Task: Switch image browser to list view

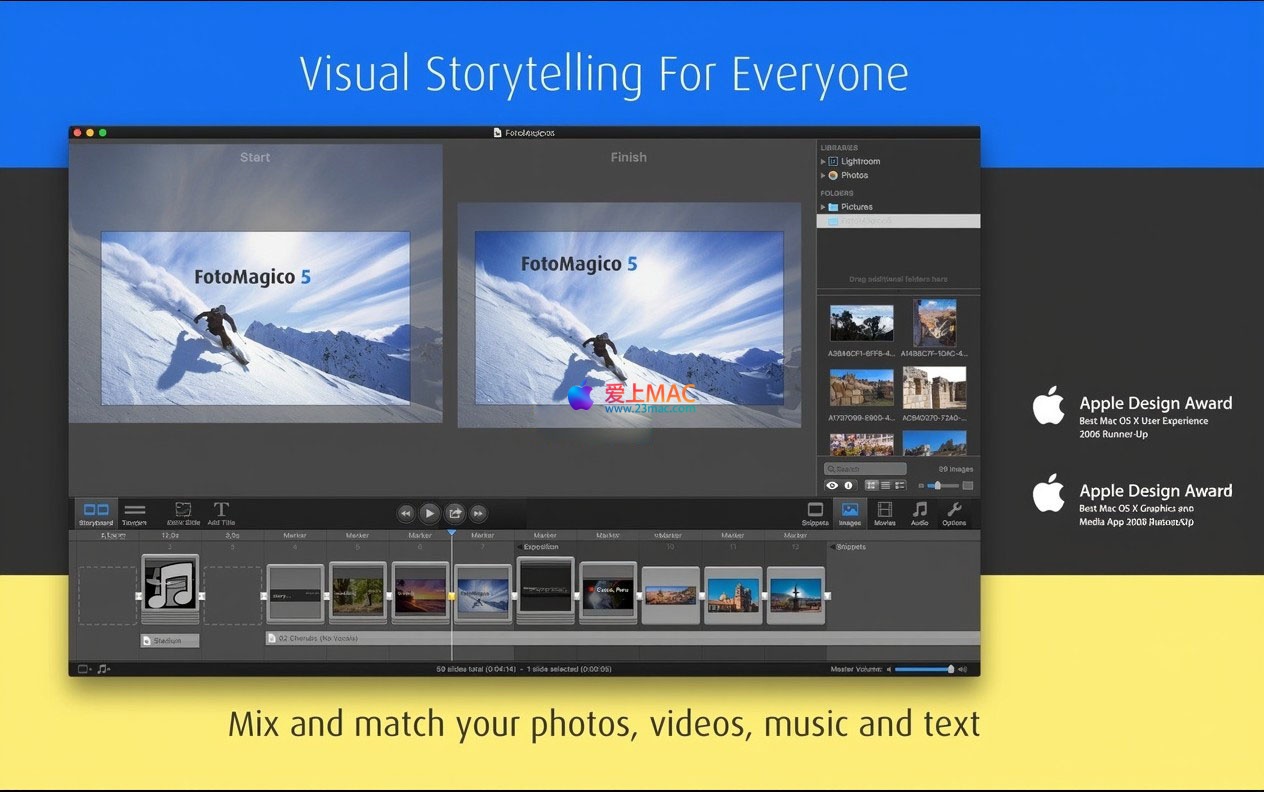Action: click(x=885, y=485)
